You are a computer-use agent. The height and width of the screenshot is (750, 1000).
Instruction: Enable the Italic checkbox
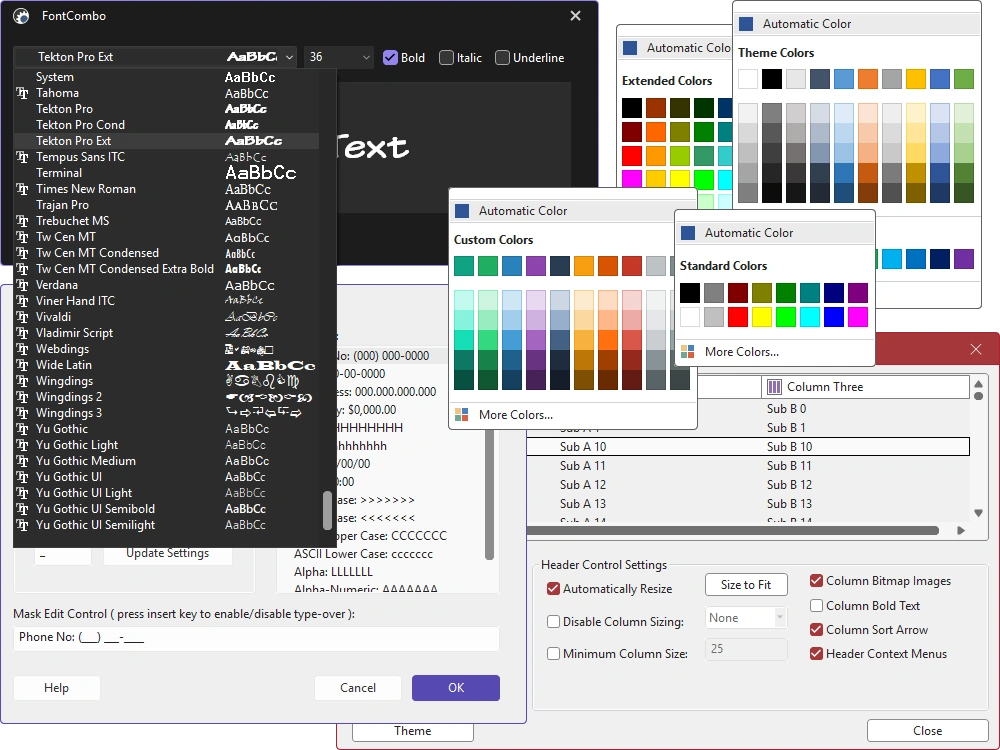point(446,58)
